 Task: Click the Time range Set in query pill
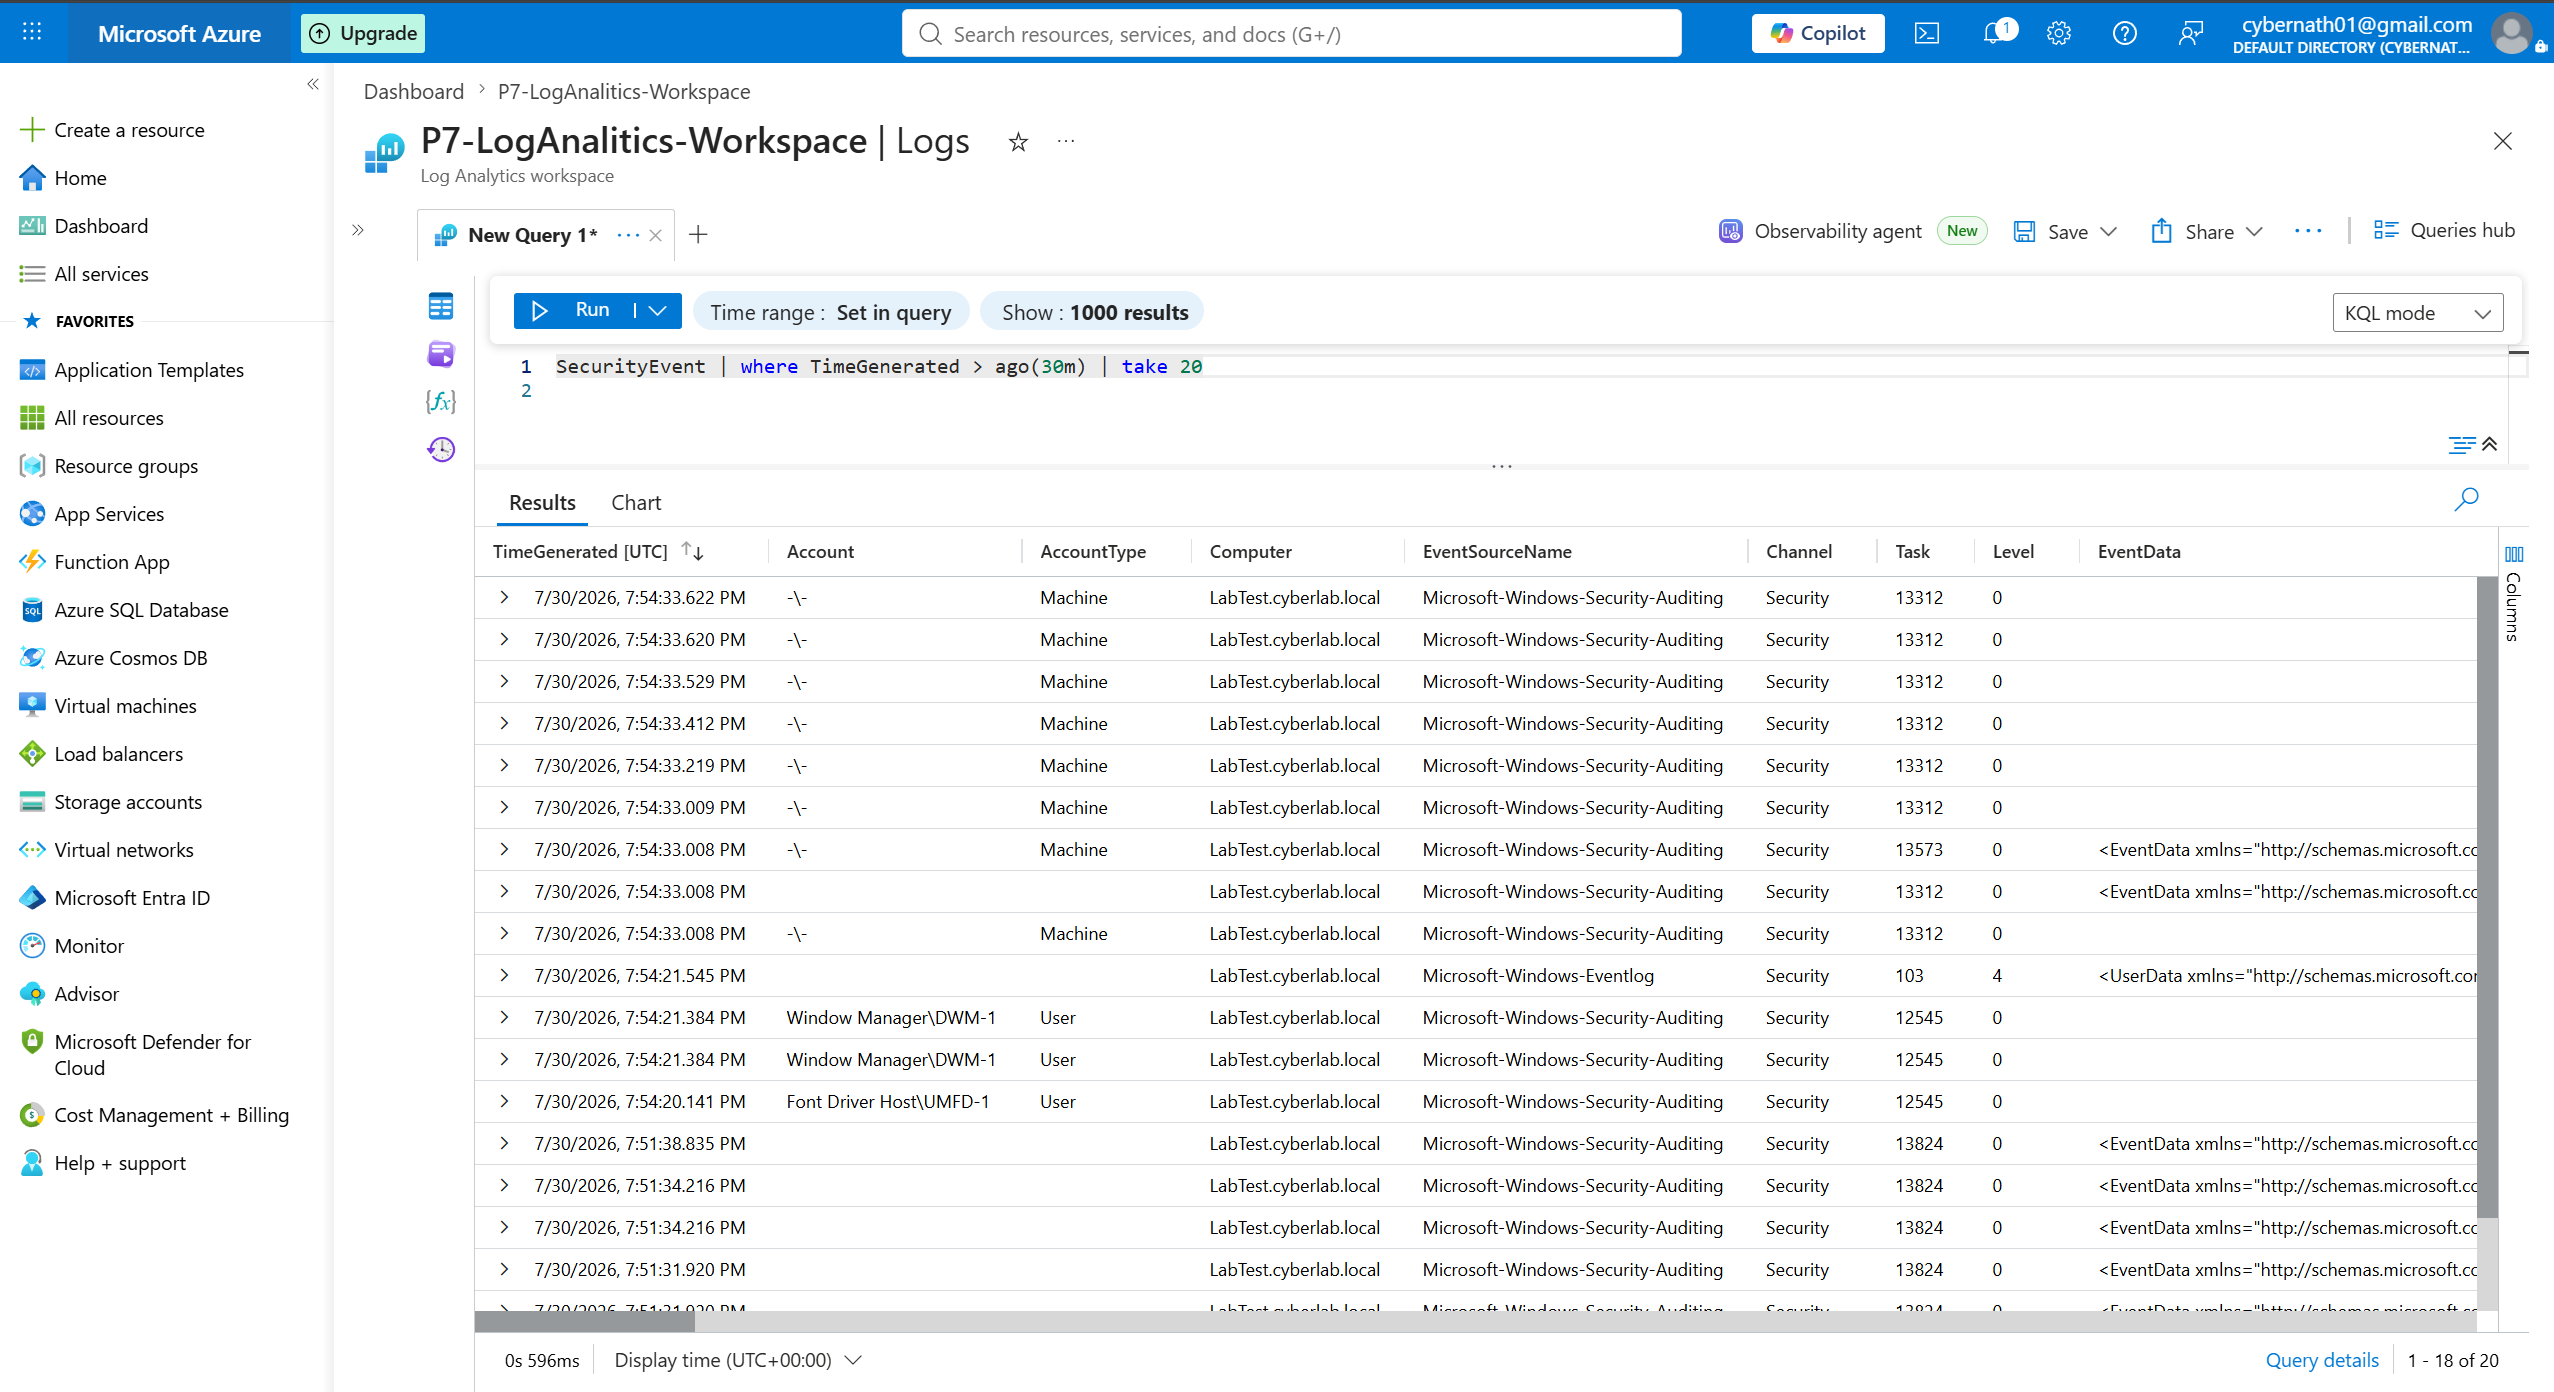830,313
